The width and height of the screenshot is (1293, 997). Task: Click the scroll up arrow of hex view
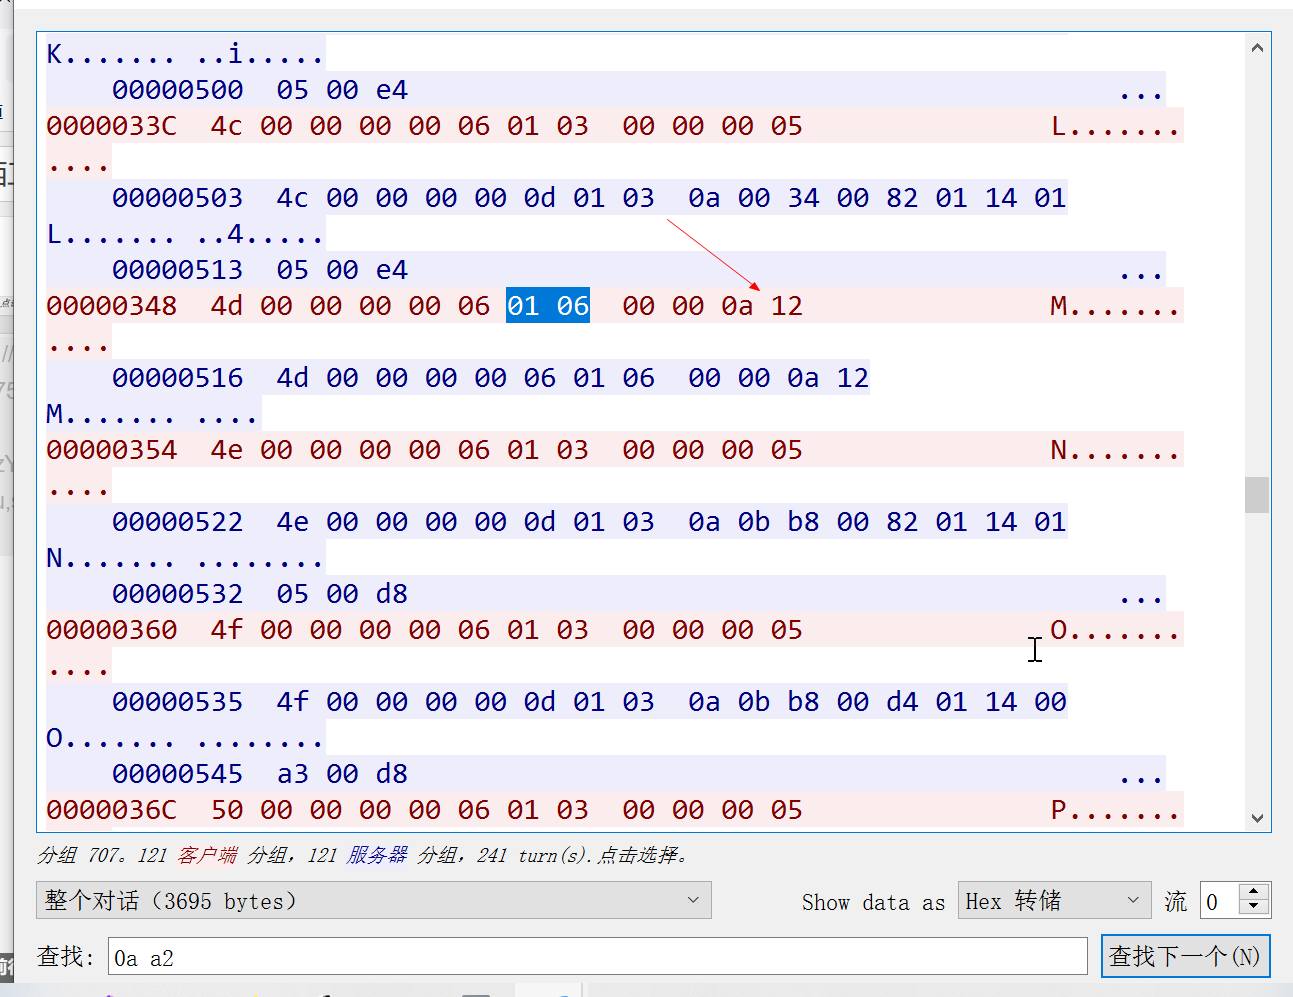click(1257, 48)
